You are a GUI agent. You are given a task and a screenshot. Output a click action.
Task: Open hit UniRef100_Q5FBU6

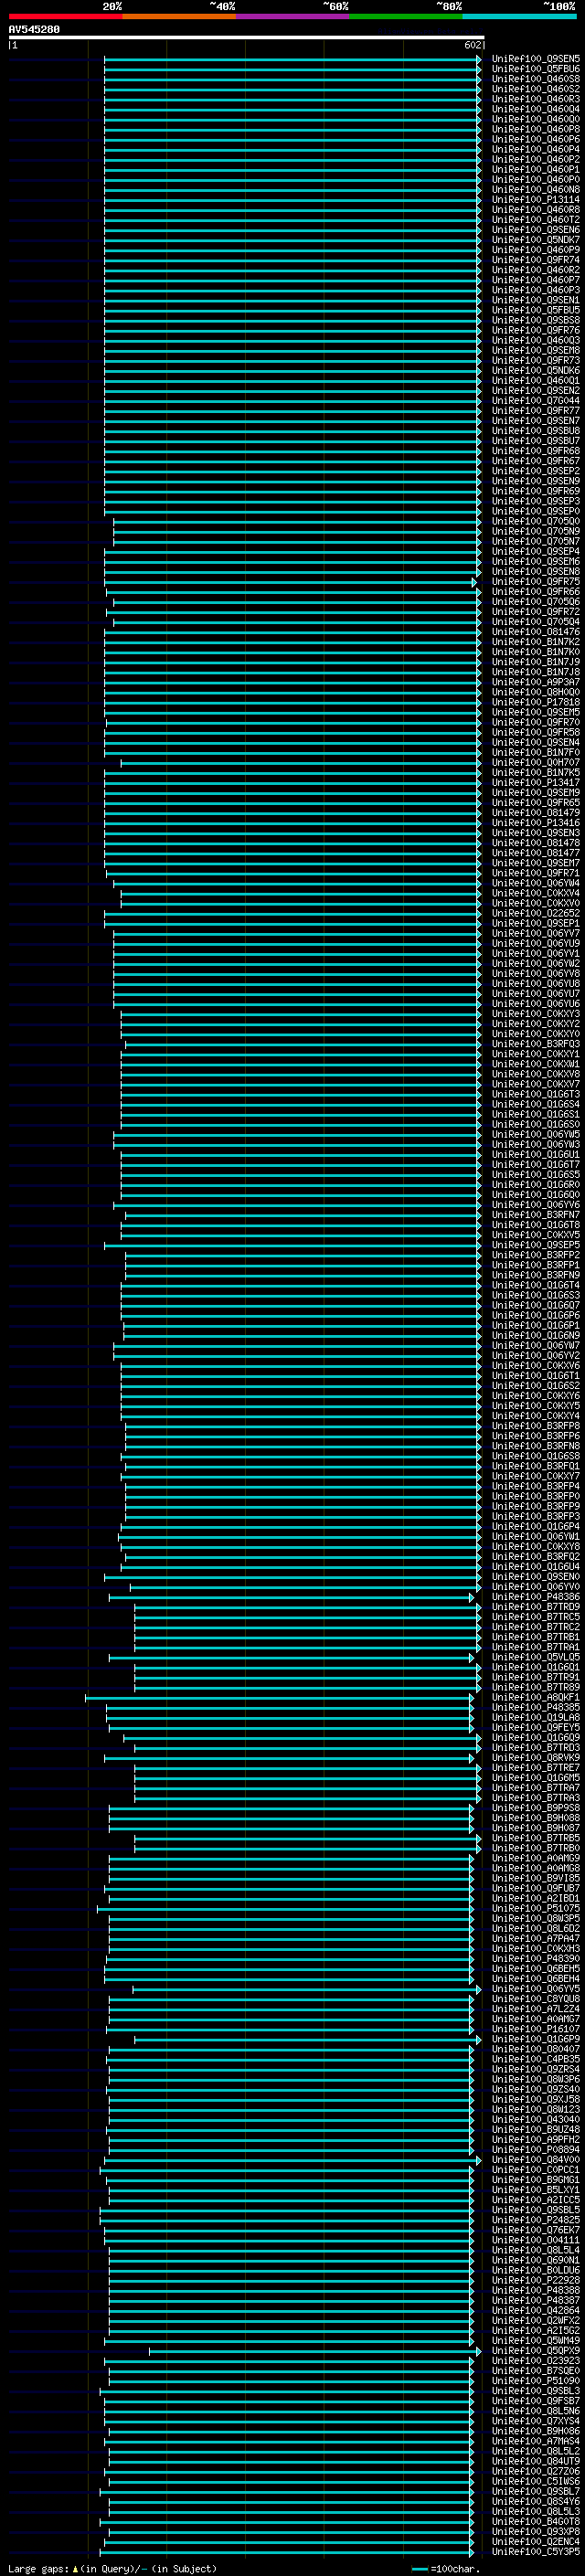coord(535,69)
